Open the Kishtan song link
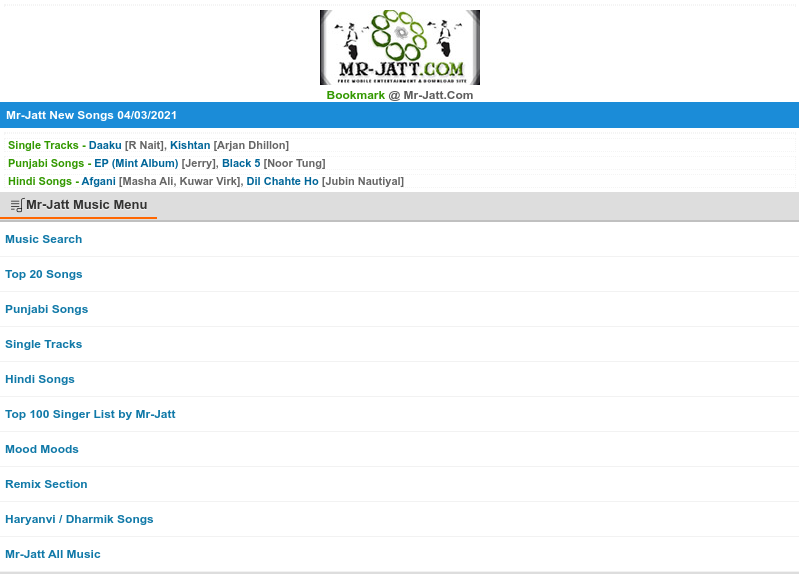799x574 pixels. (190, 145)
